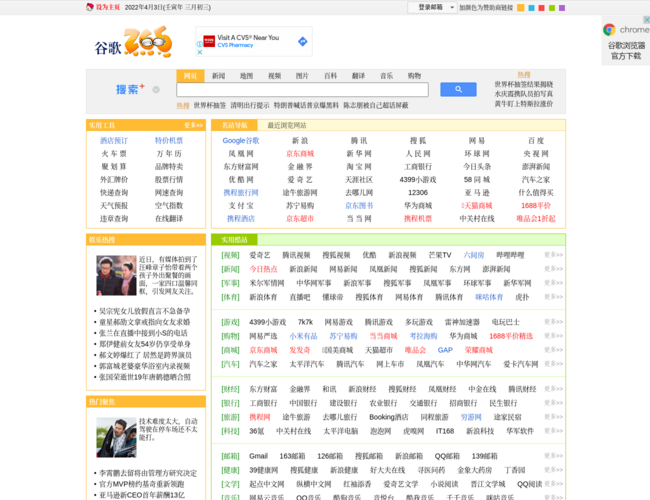Open the car photo thumbnail in 热门聚焦
The width and height of the screenshot is (650, 500).
point(116,437)
